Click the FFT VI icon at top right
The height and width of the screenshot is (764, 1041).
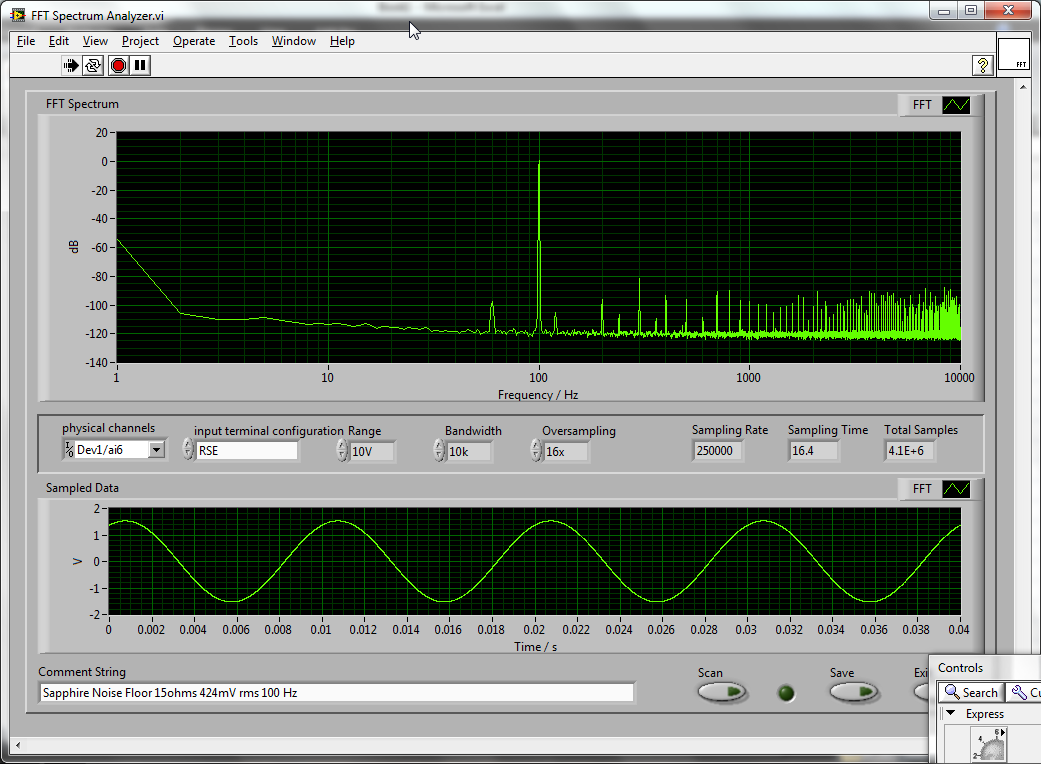coord(1014,54)
